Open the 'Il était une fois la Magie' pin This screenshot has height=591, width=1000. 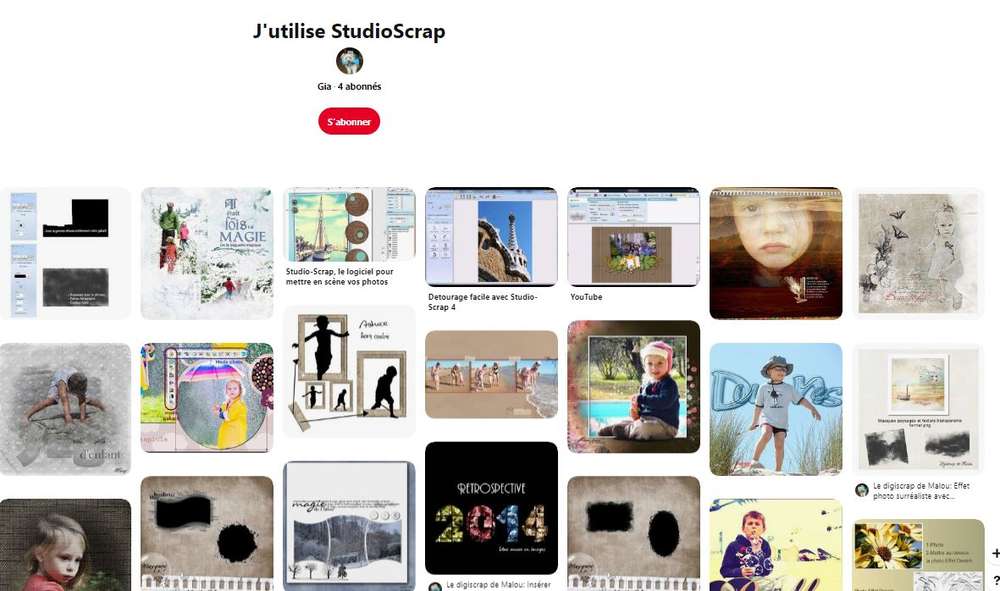tap(207, 253)
